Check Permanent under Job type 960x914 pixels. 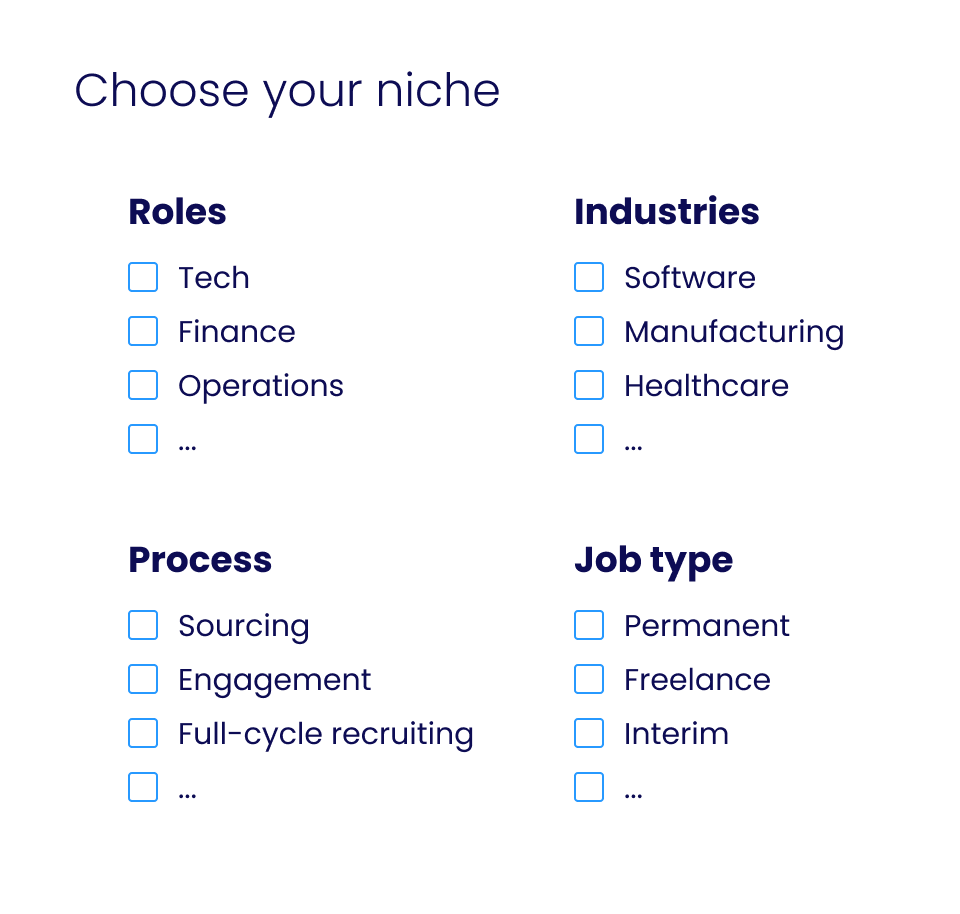pos(589,625)
